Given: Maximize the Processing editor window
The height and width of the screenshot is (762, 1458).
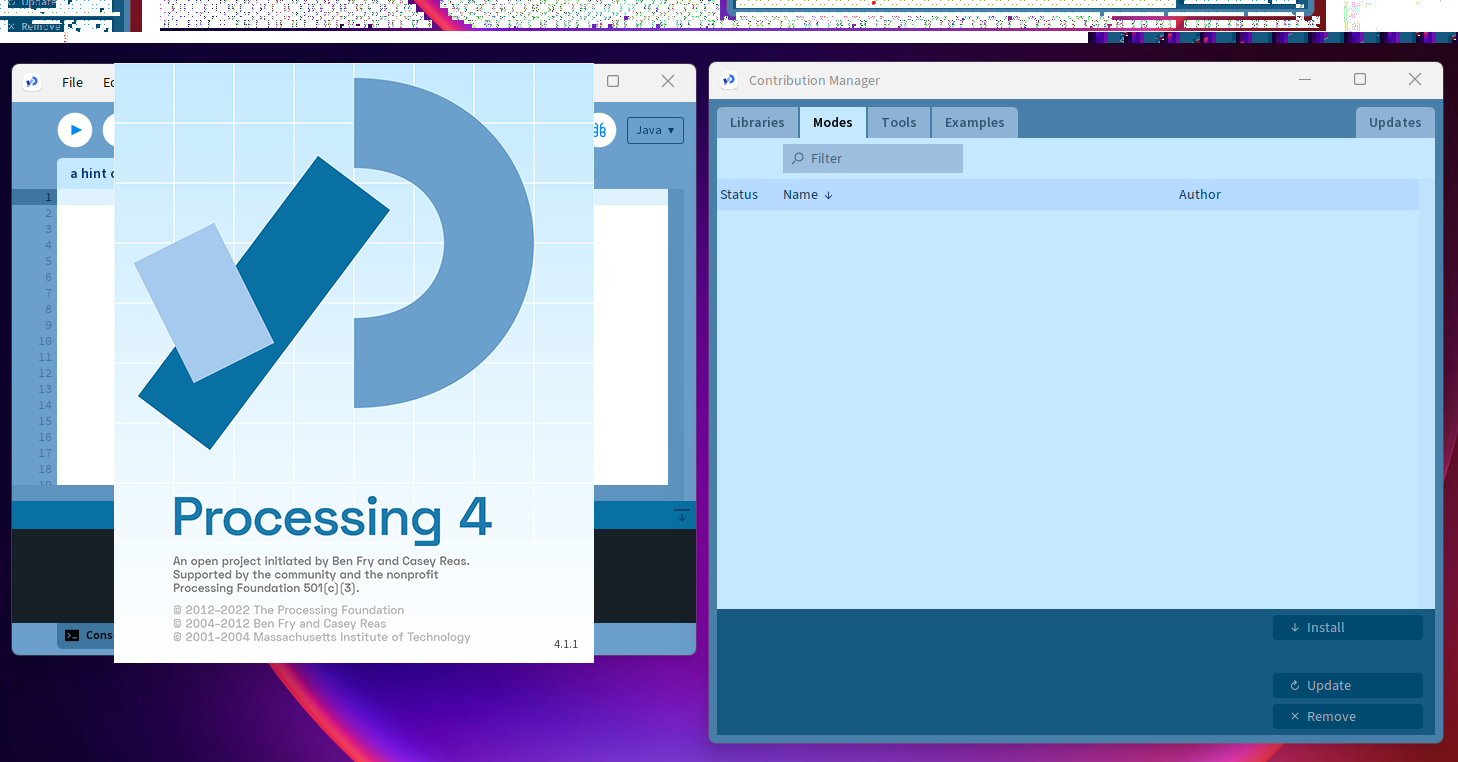Looking at the screenshot, I should (x=613, y=81).
